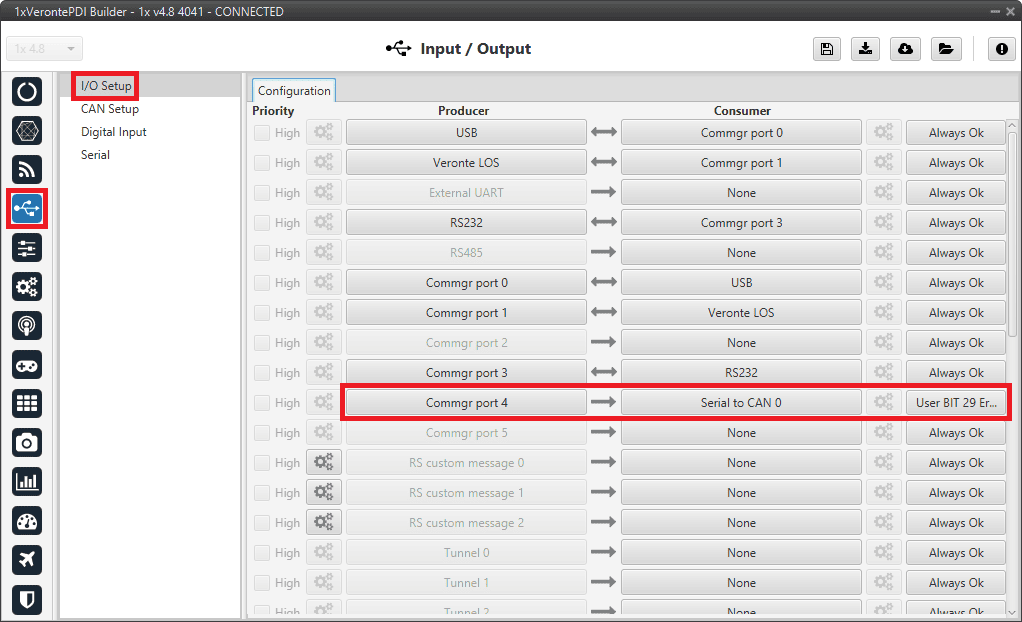
Task: Click the Veronte LOS producer button
Action: click(x=466, y=163)
